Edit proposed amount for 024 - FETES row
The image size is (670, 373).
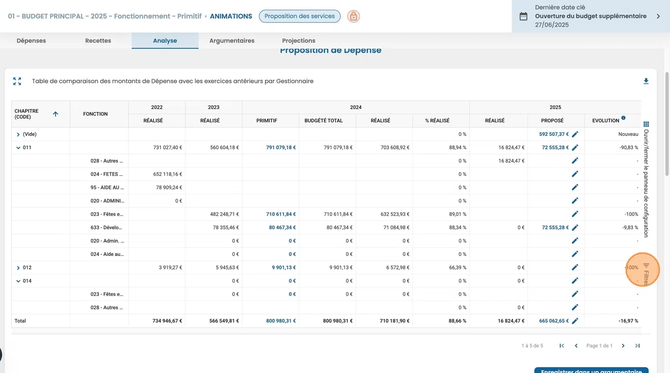click(x=575, y=174)
